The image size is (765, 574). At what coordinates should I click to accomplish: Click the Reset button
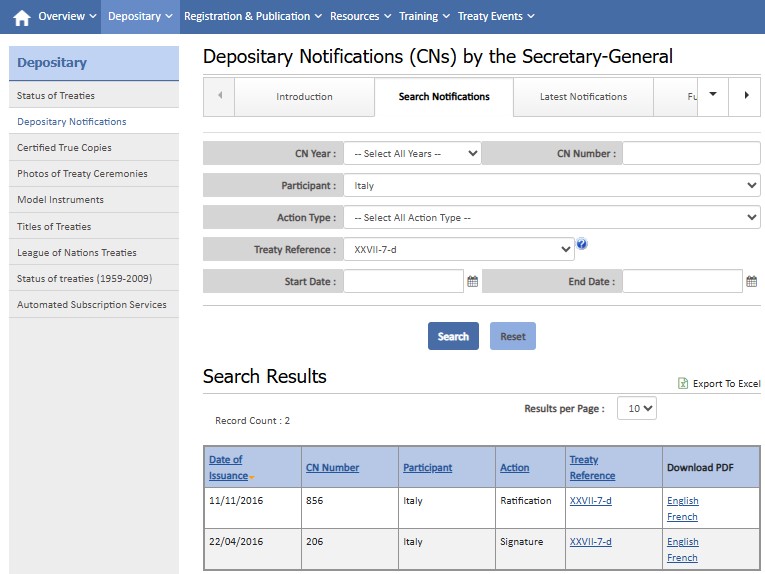pyautogui.click(x=513, y=336)
